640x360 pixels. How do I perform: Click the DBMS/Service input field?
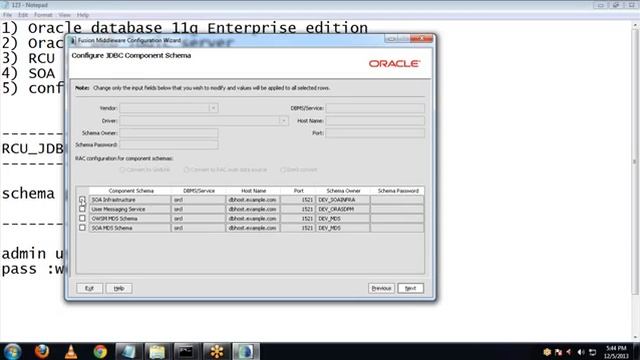(375, 108)
